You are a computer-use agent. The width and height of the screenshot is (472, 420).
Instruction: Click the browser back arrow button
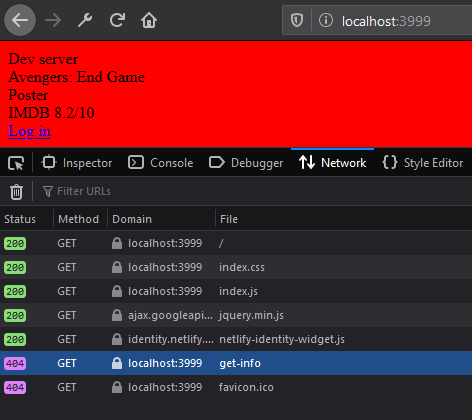click(x=20, y=21)
